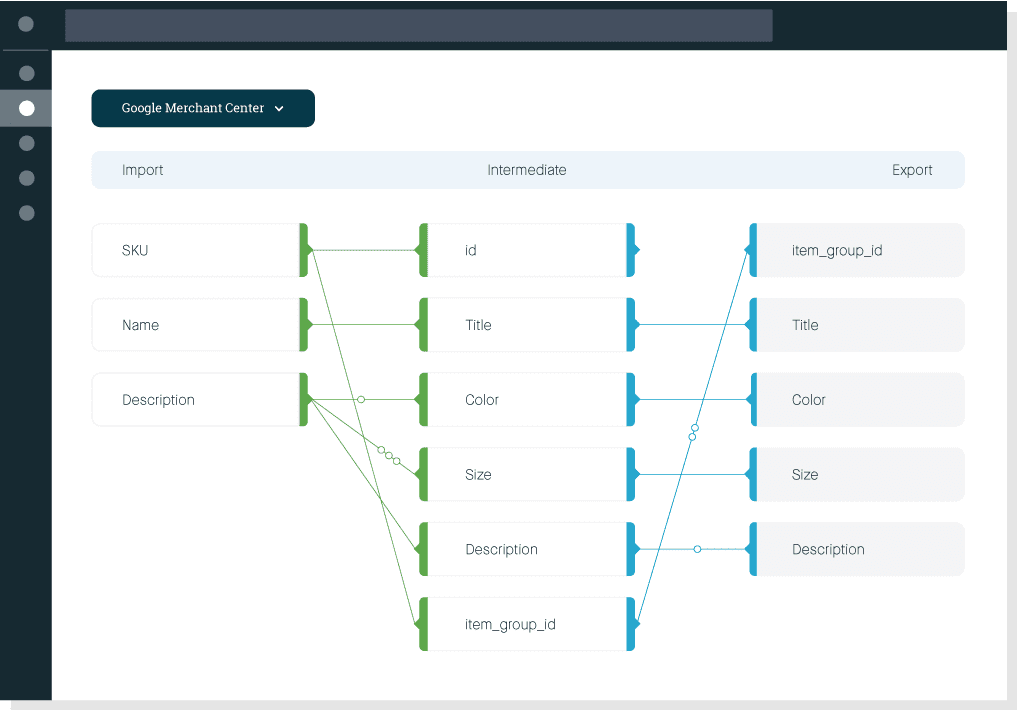Click the green output connector on Description import field
The image size is (1017, 710).
(302, 399)
